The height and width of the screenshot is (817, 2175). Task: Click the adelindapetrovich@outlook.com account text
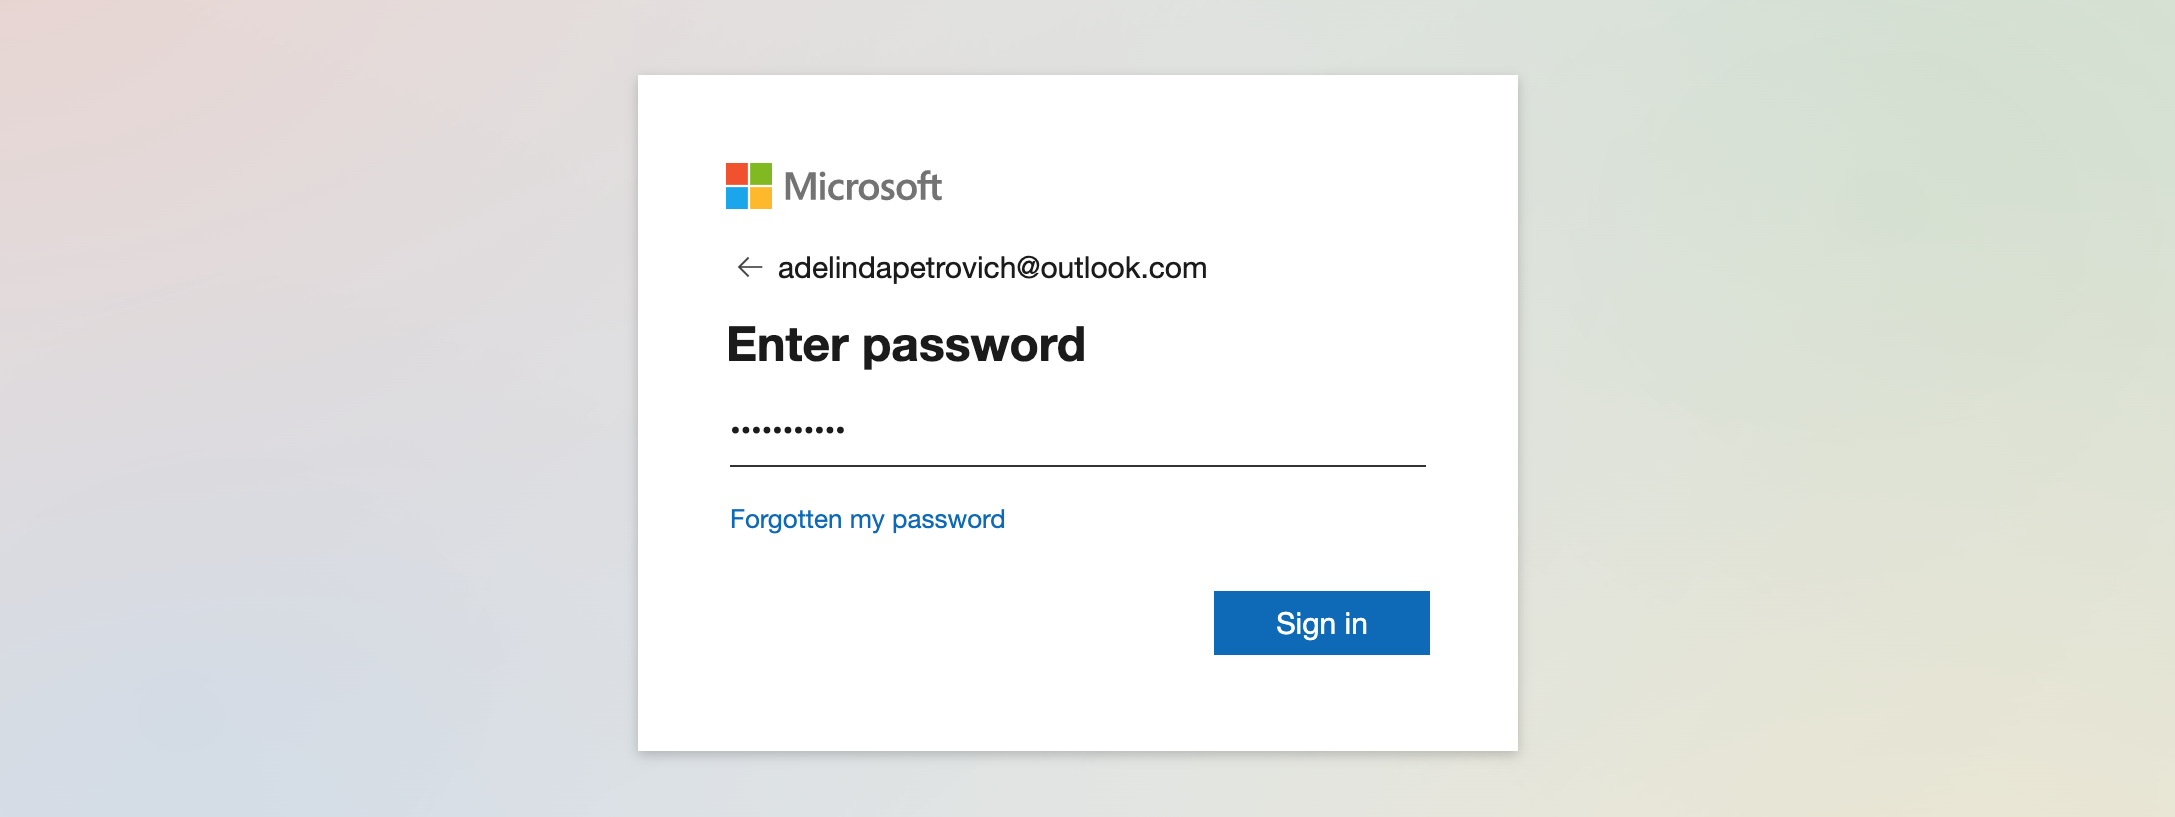tap(992, 268)
